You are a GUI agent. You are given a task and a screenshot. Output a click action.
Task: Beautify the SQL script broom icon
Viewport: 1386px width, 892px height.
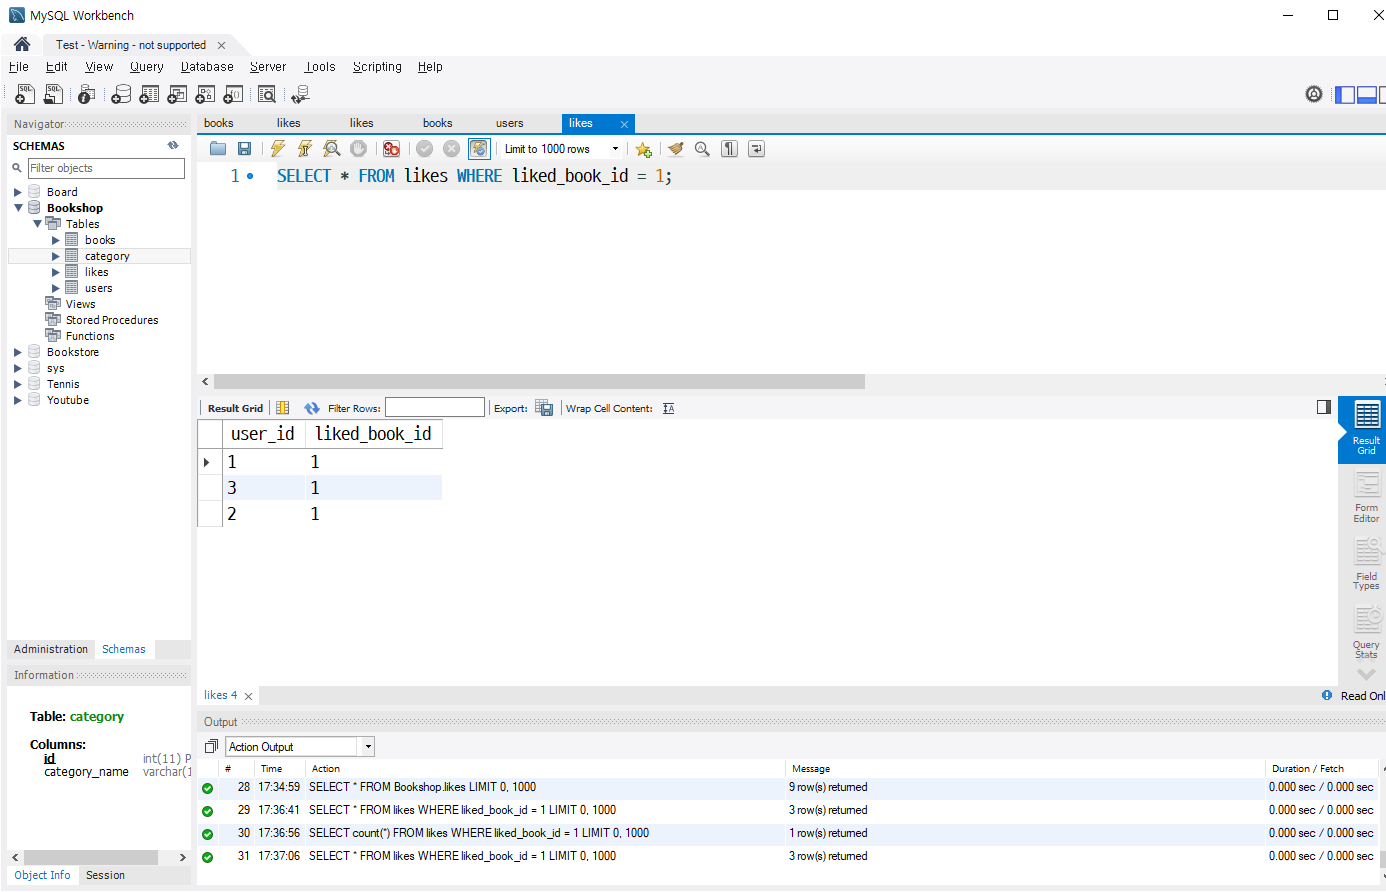click(x=676, y=149)
